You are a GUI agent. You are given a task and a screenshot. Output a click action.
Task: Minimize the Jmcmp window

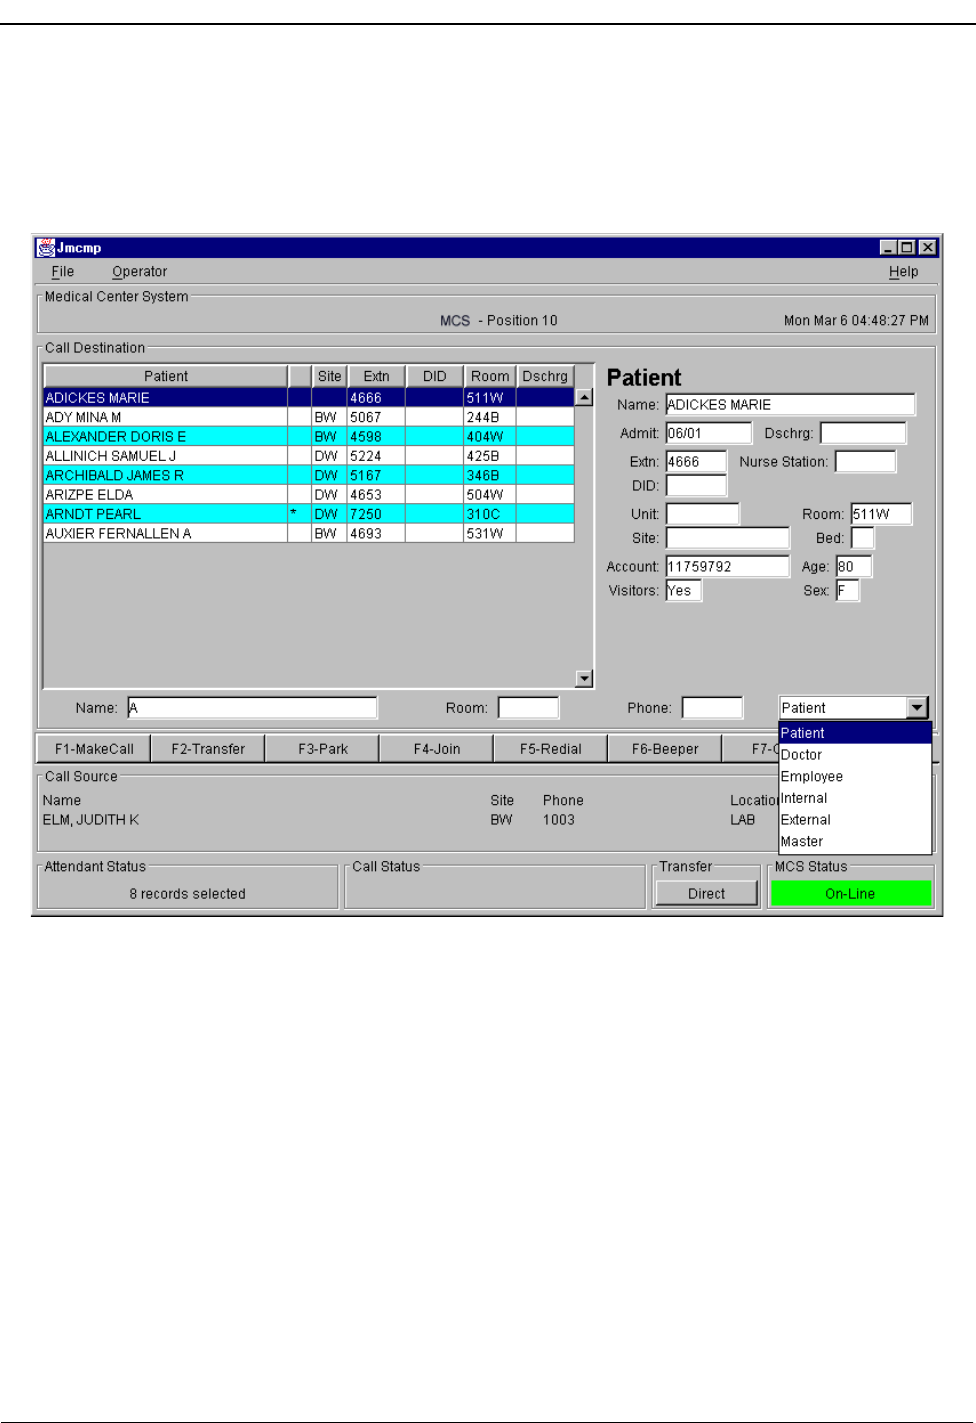888,247
